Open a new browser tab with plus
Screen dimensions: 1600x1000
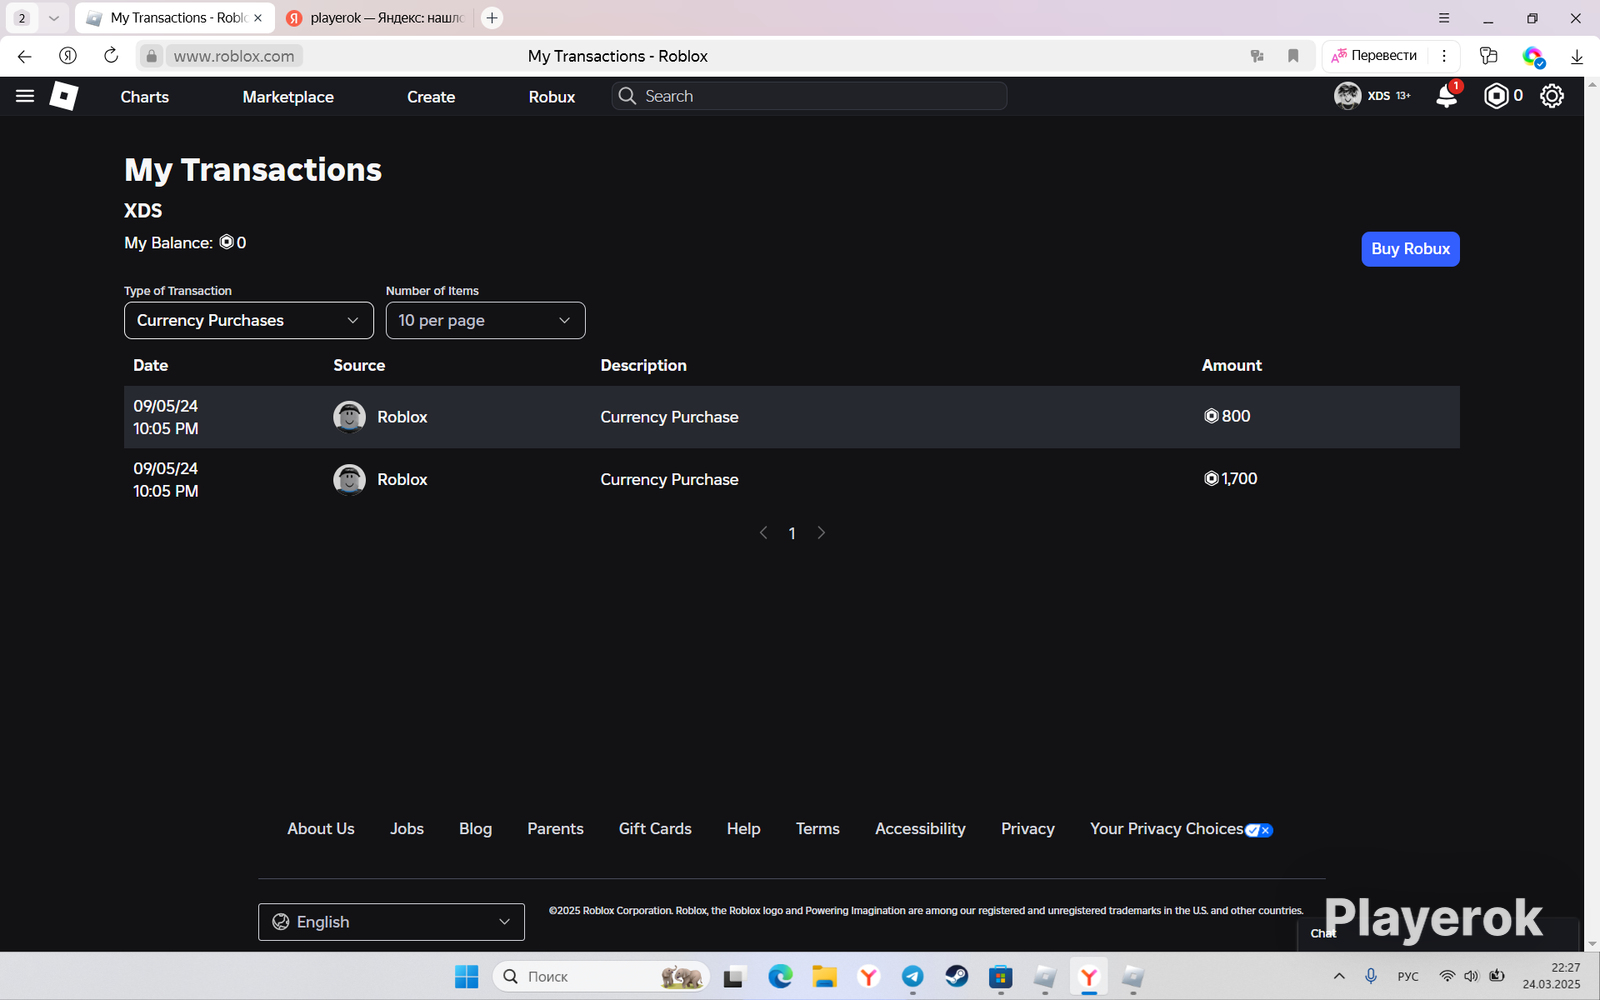pyautogui.click(x=492, y=18)
